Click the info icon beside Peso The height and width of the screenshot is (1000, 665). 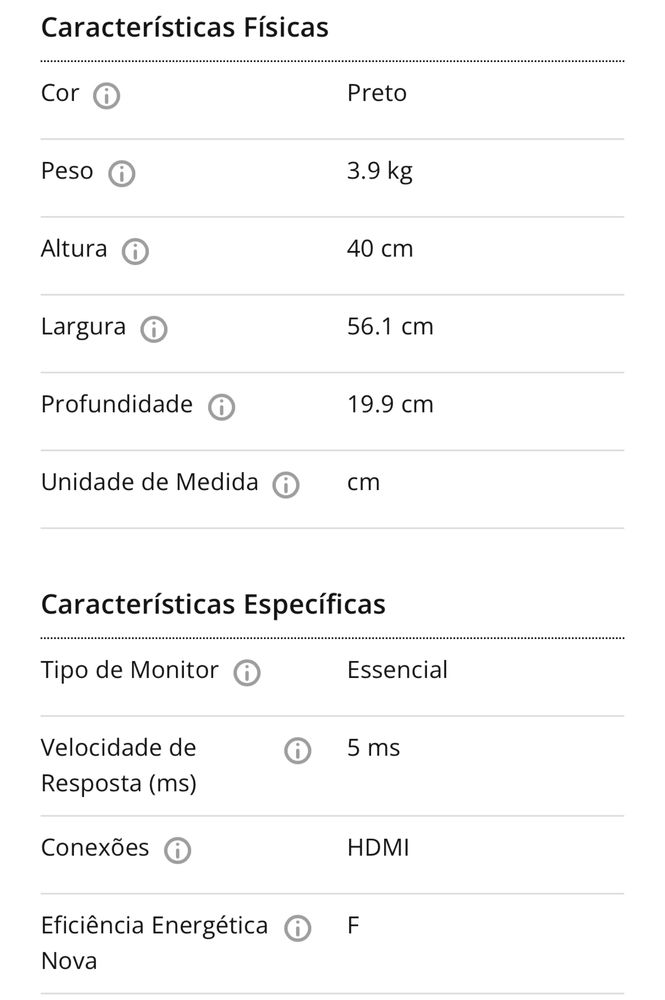(121, 173)
